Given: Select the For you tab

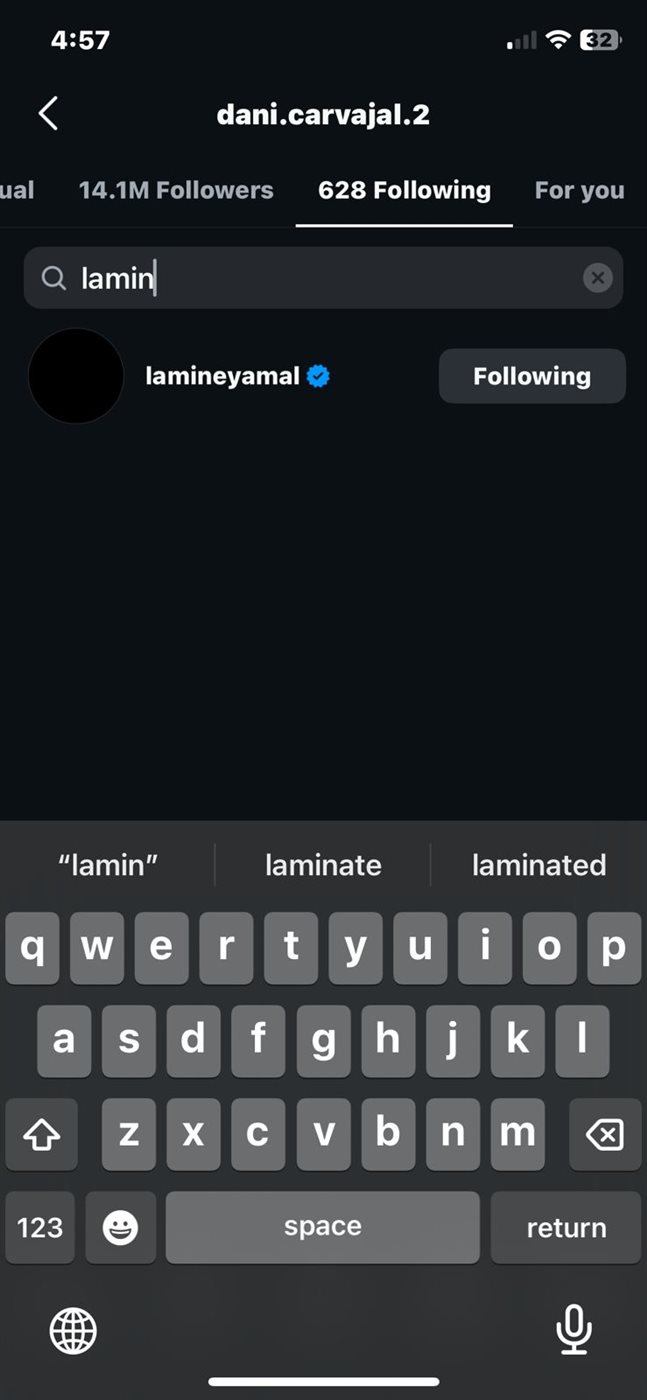Looking at the screenshot, I should [579, 190].
